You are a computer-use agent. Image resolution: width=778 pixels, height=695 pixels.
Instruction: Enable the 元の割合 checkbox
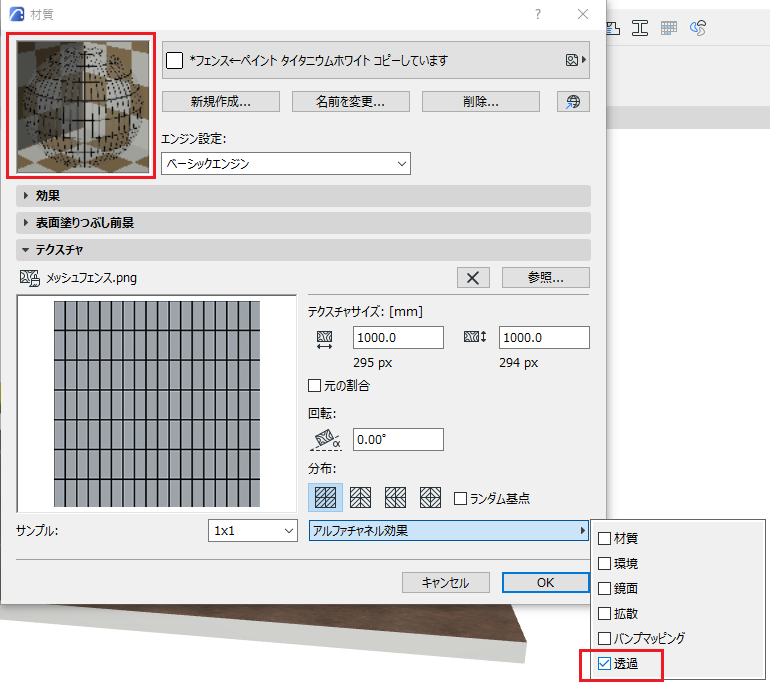(x=314, y=385)
